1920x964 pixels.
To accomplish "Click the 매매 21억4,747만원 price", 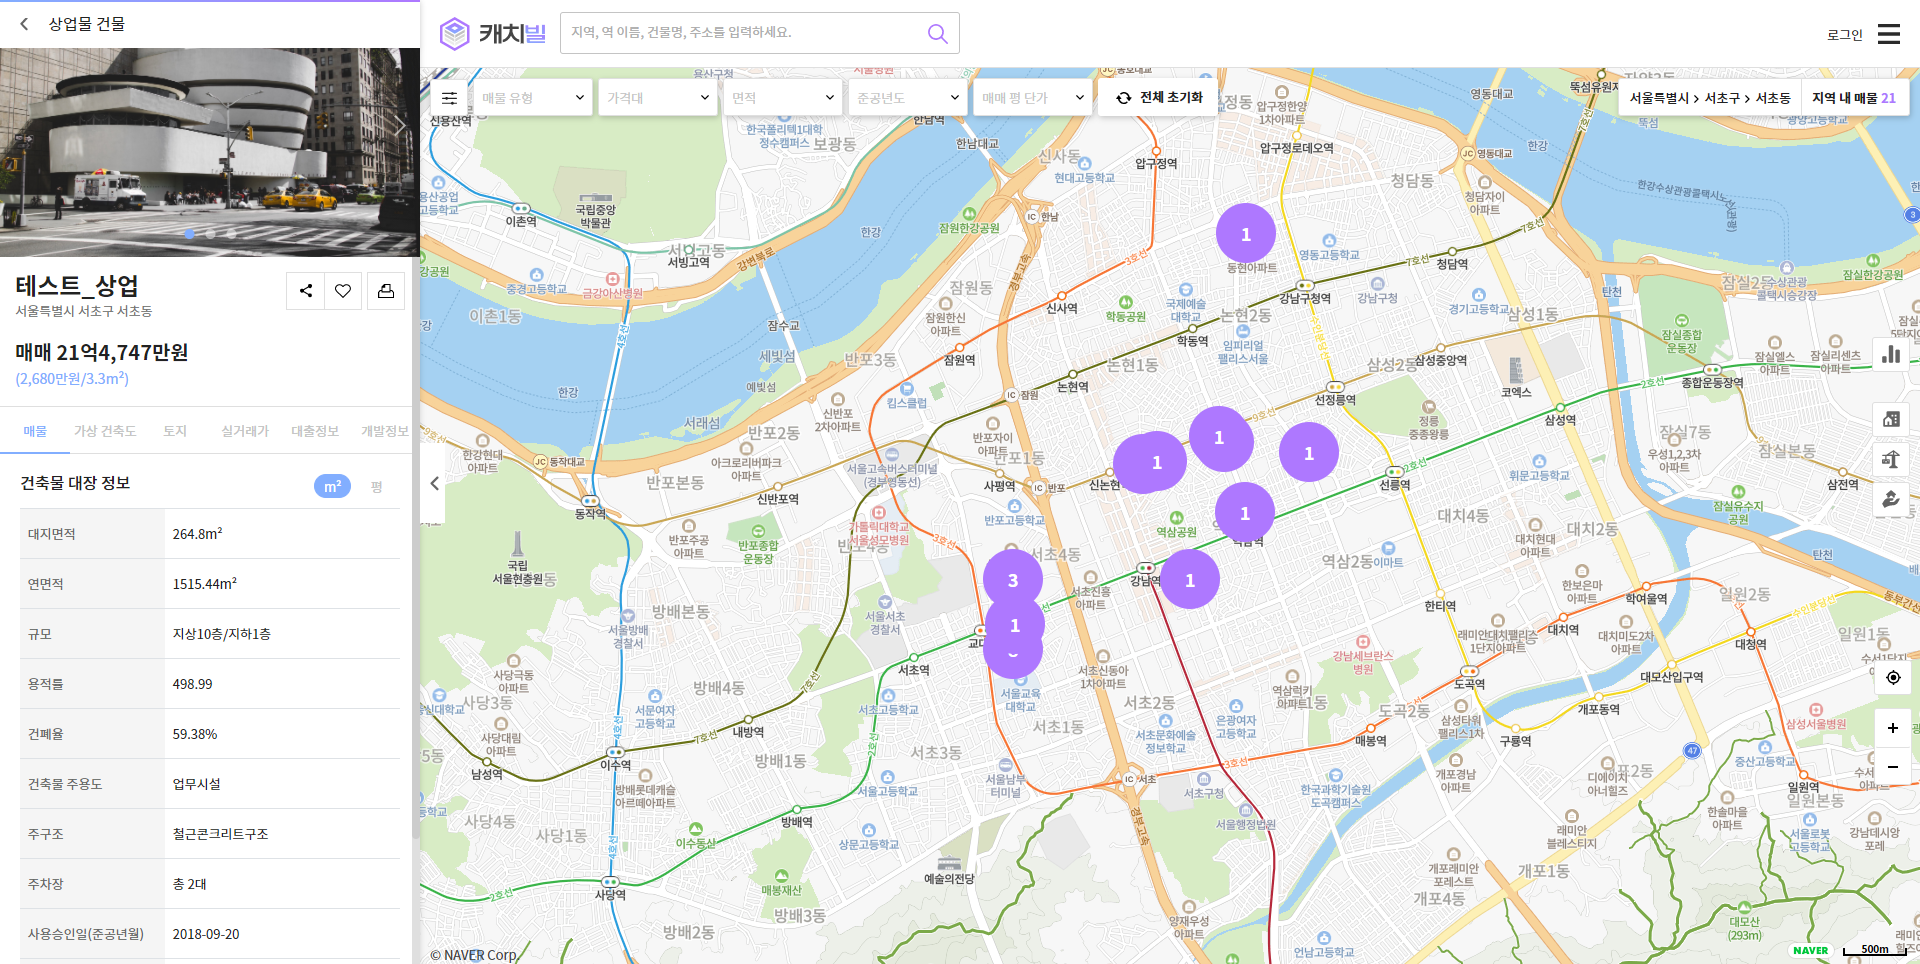I will [102, 352].
